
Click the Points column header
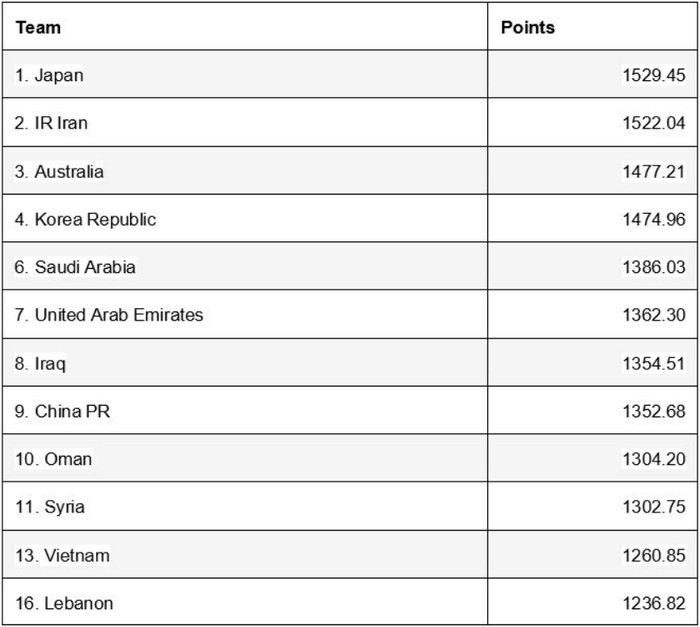tap(527, 27)
